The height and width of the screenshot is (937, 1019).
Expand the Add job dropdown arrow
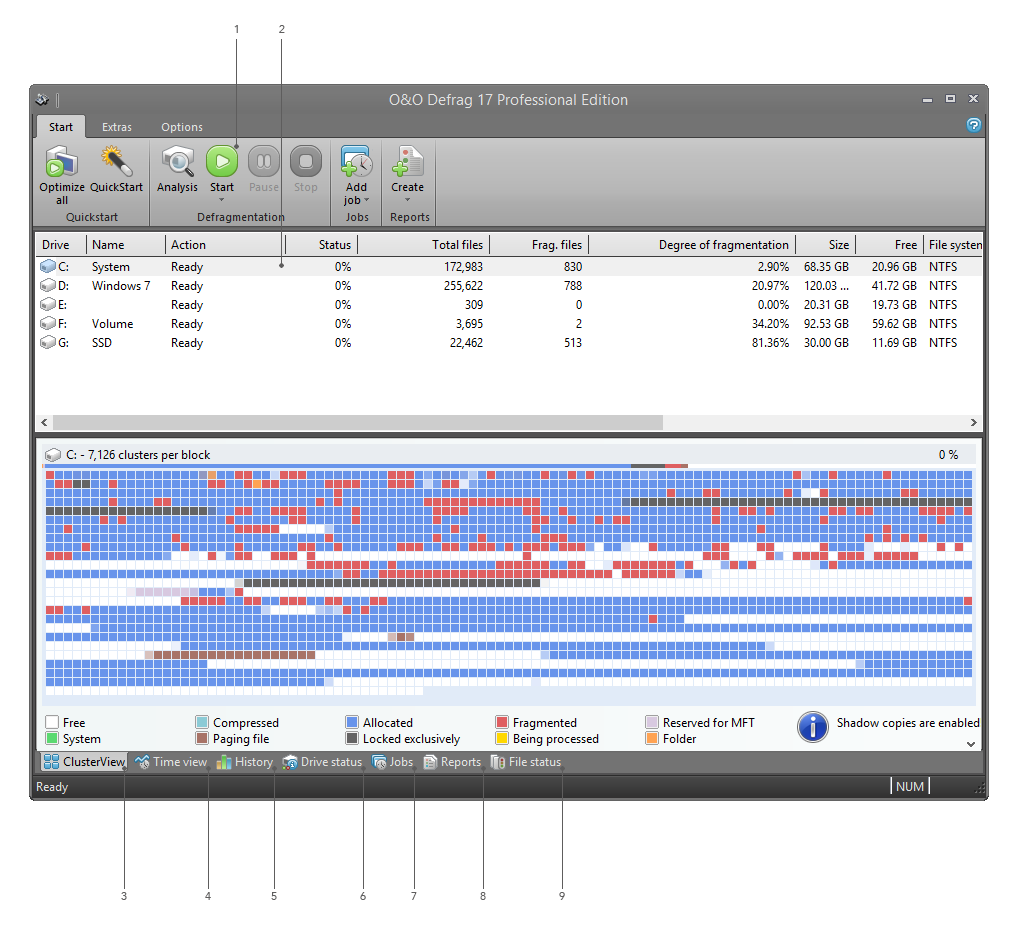pos(367,200)
